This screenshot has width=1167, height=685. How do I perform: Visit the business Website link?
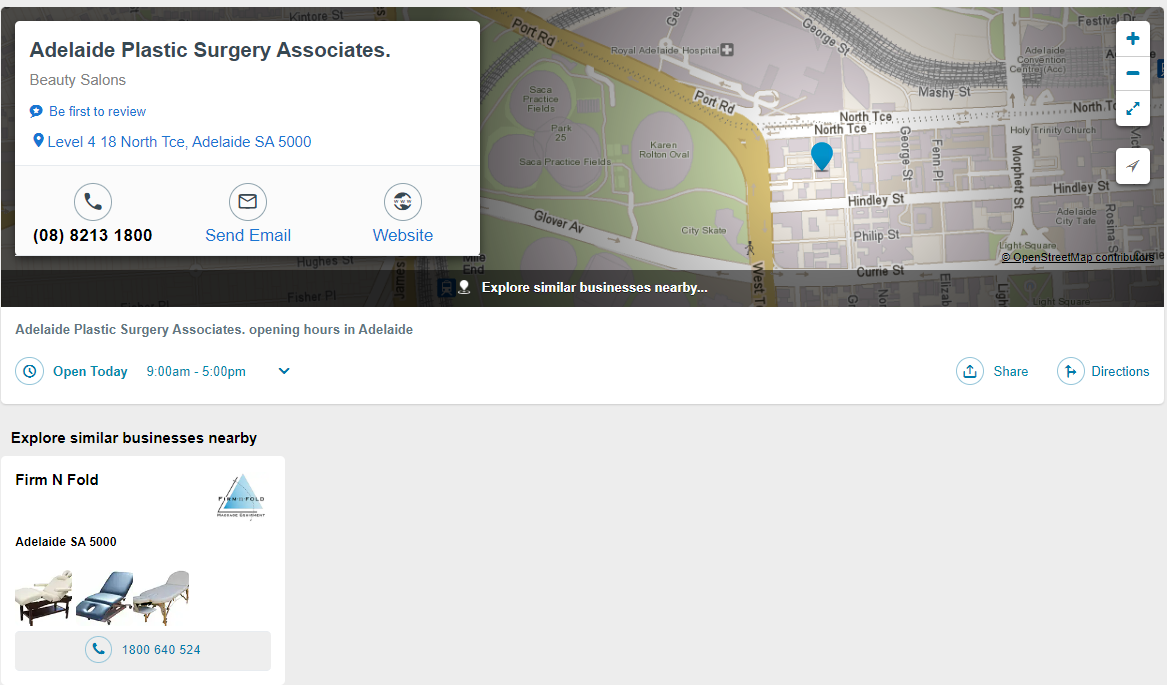tap(403, 235)
